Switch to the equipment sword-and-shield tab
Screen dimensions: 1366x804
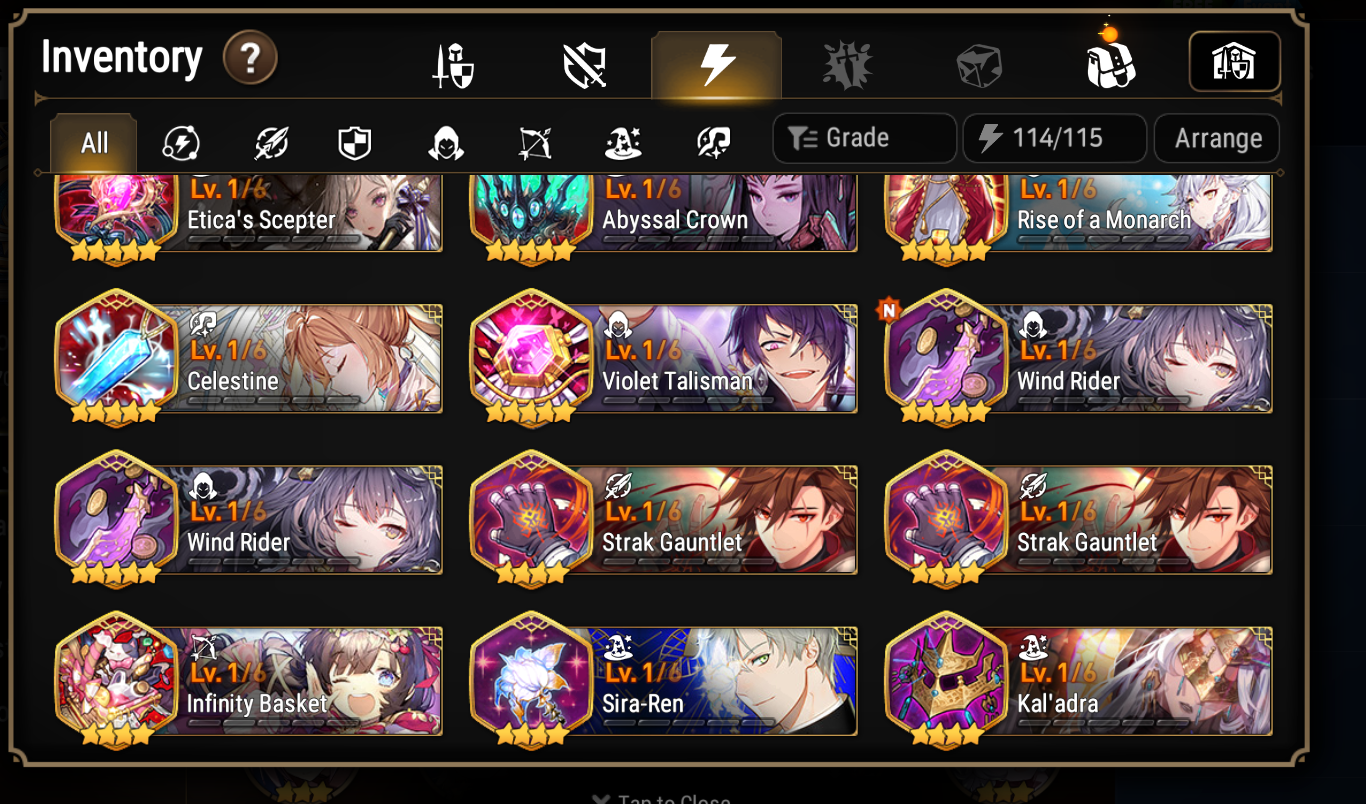pos(453,67)
